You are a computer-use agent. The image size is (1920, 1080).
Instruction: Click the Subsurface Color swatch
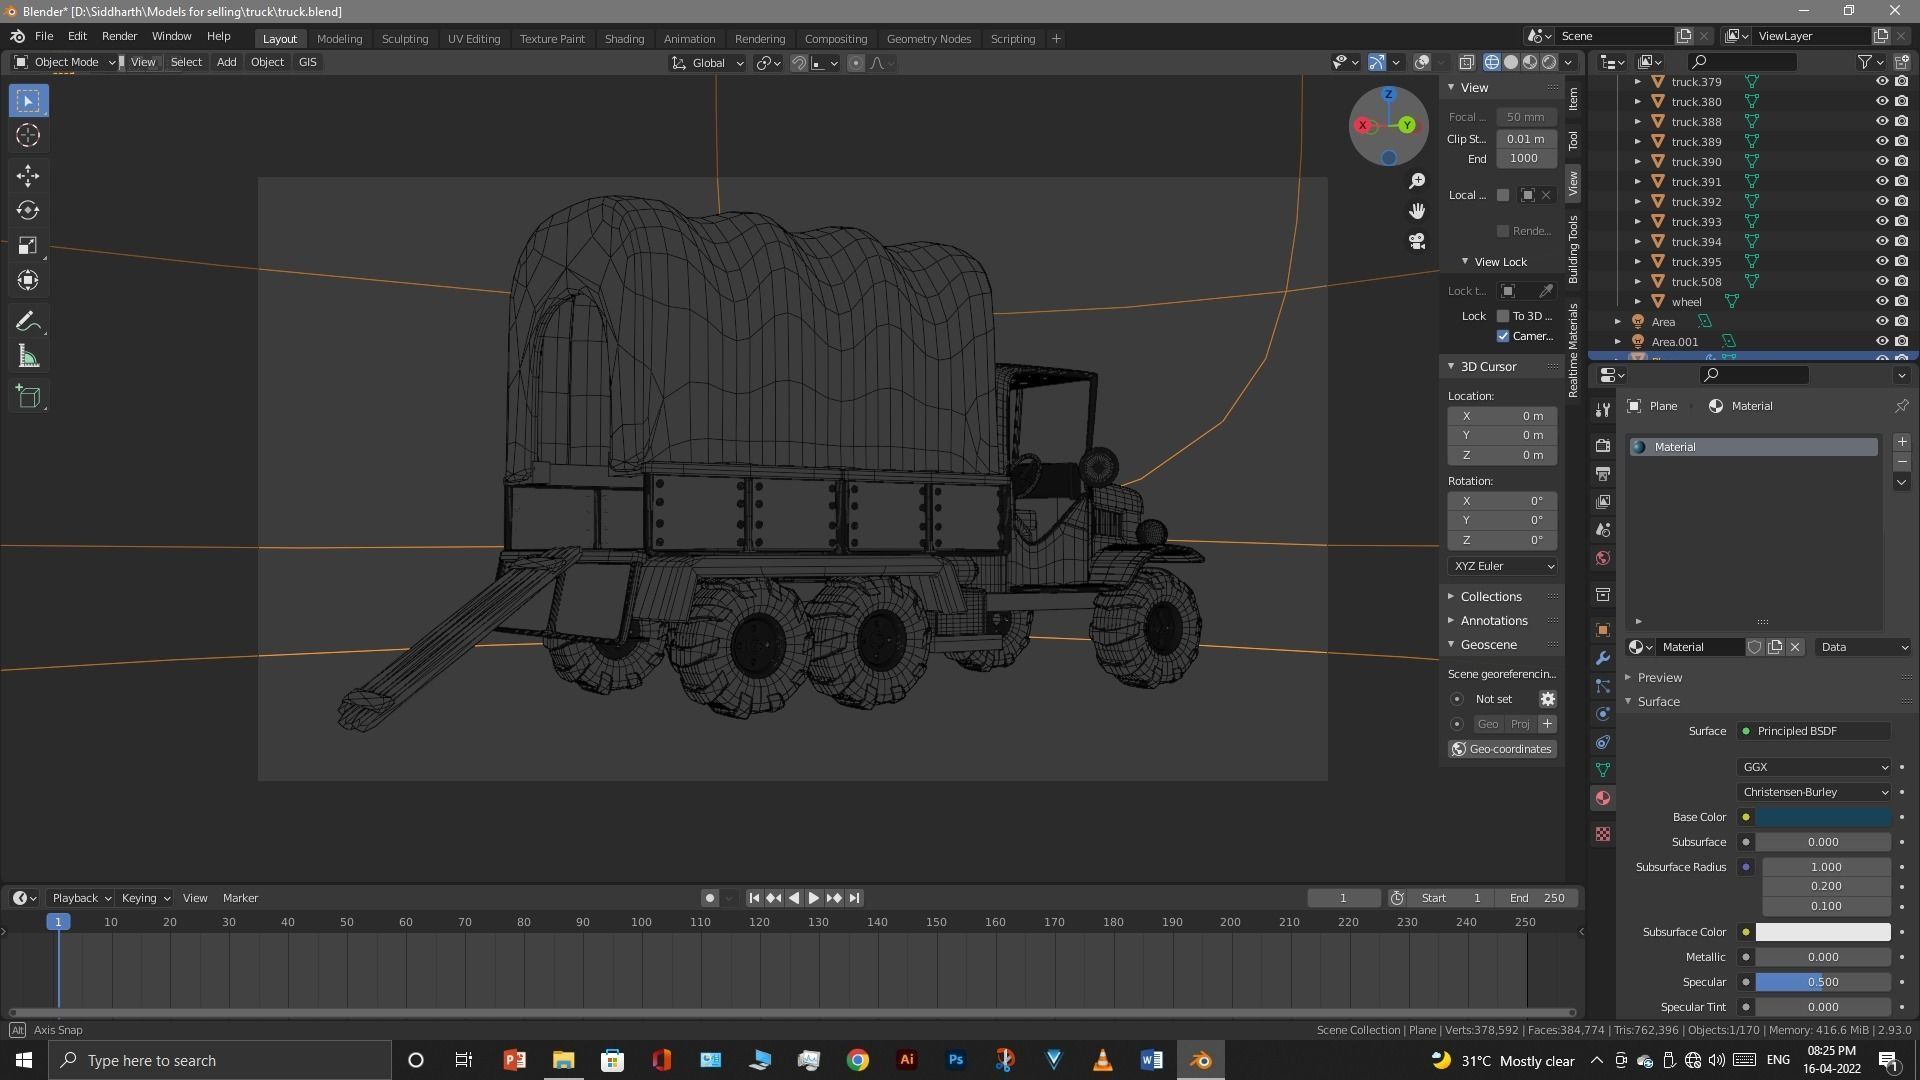[x=1823, y=932]
